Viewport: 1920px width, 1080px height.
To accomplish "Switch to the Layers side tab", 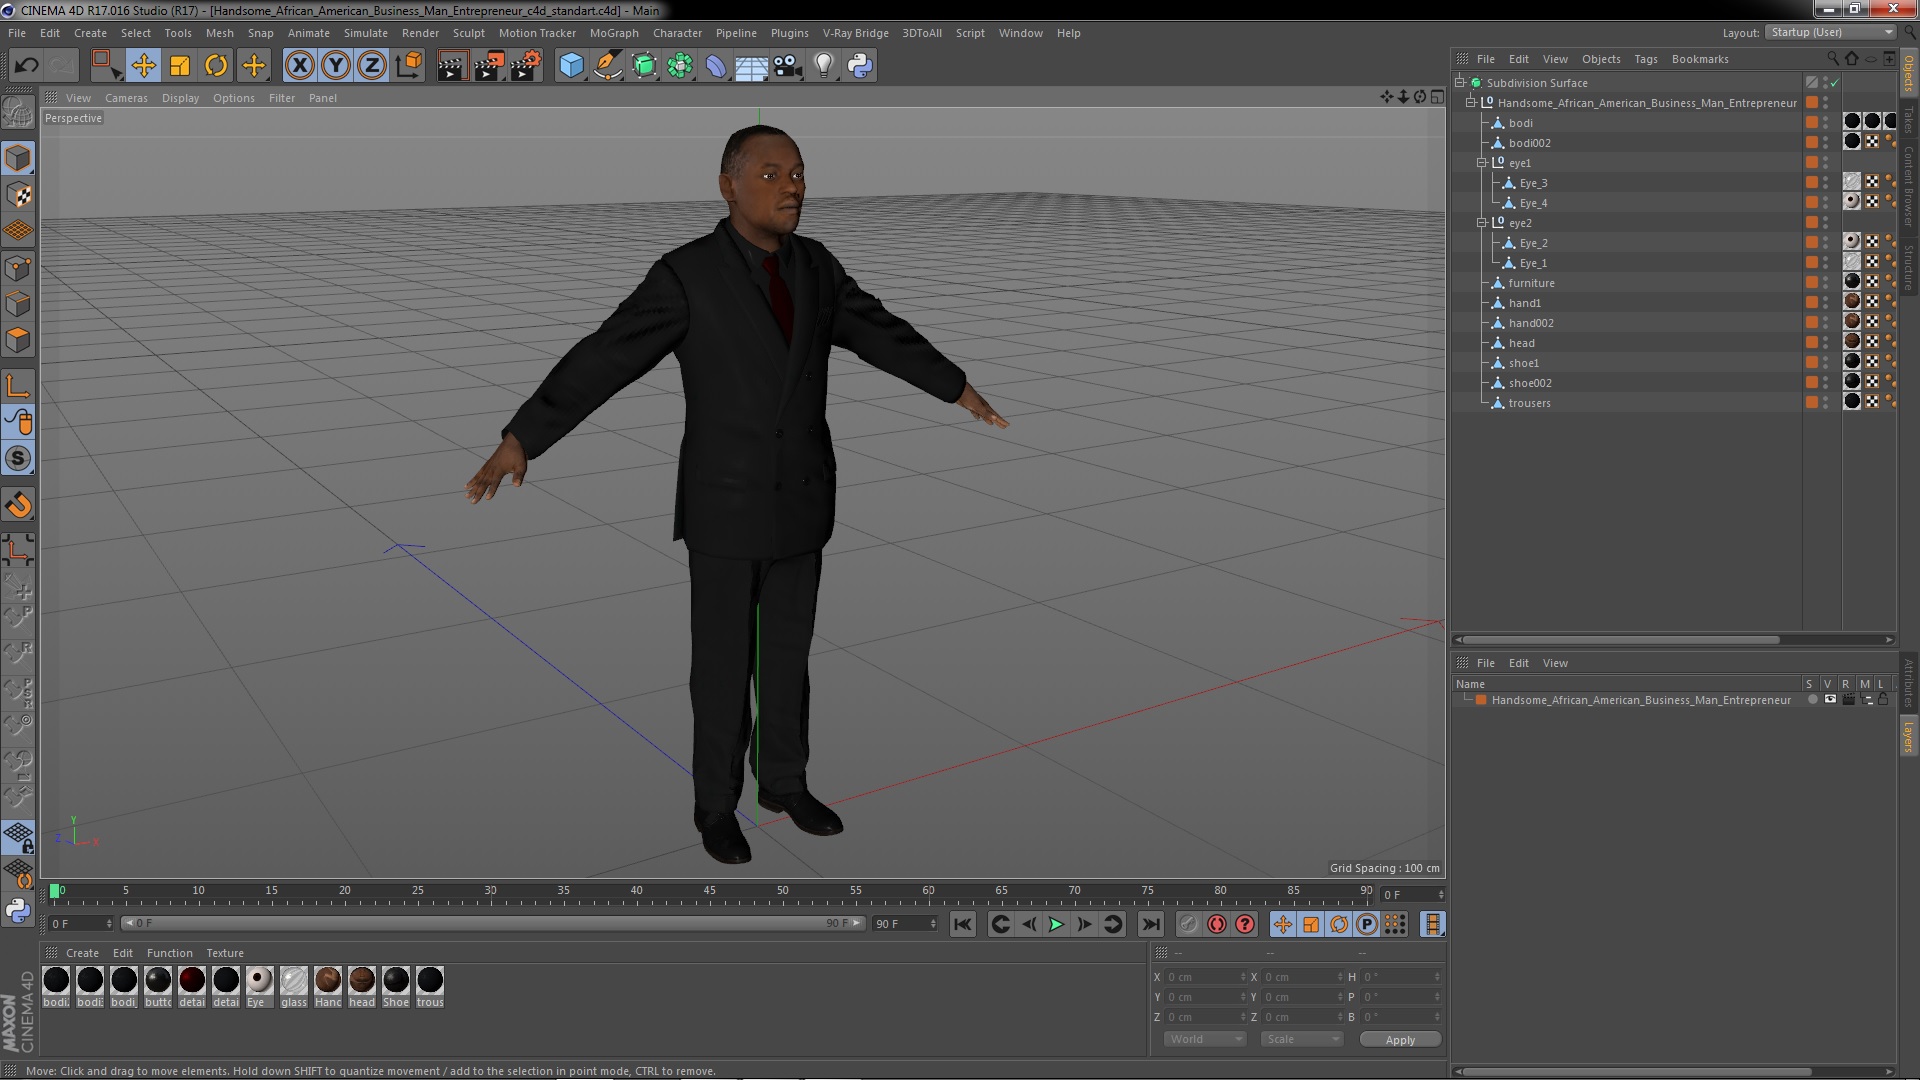I will pos(1909,737).
